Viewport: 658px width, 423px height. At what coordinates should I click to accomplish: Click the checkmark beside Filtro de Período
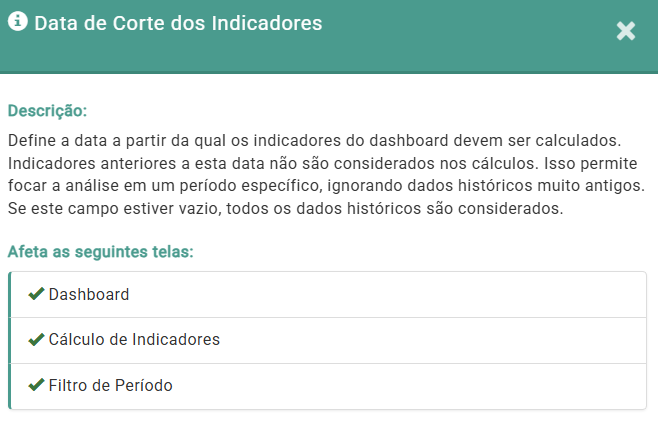(x=36, y=385)
